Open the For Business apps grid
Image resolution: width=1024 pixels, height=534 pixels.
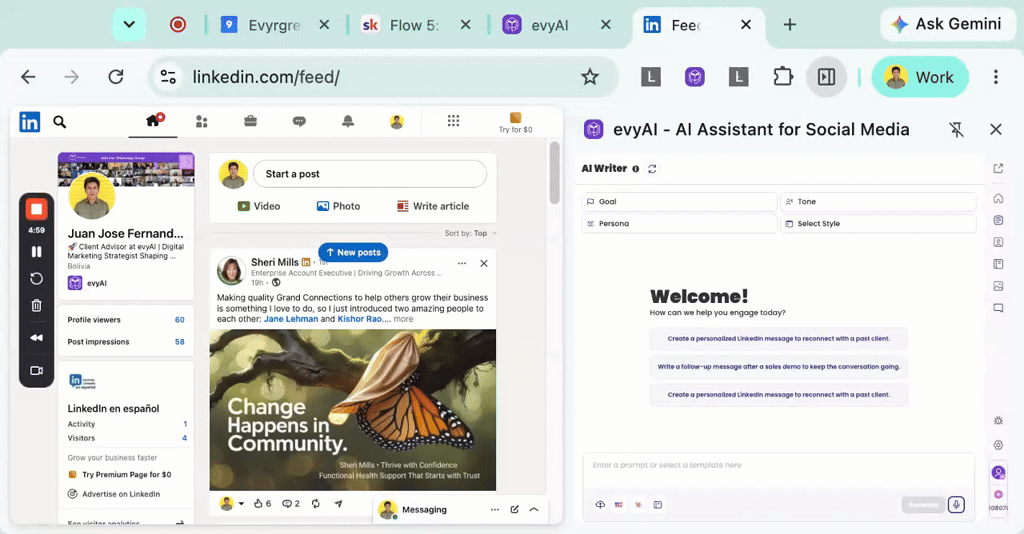[x=453, y=121]
